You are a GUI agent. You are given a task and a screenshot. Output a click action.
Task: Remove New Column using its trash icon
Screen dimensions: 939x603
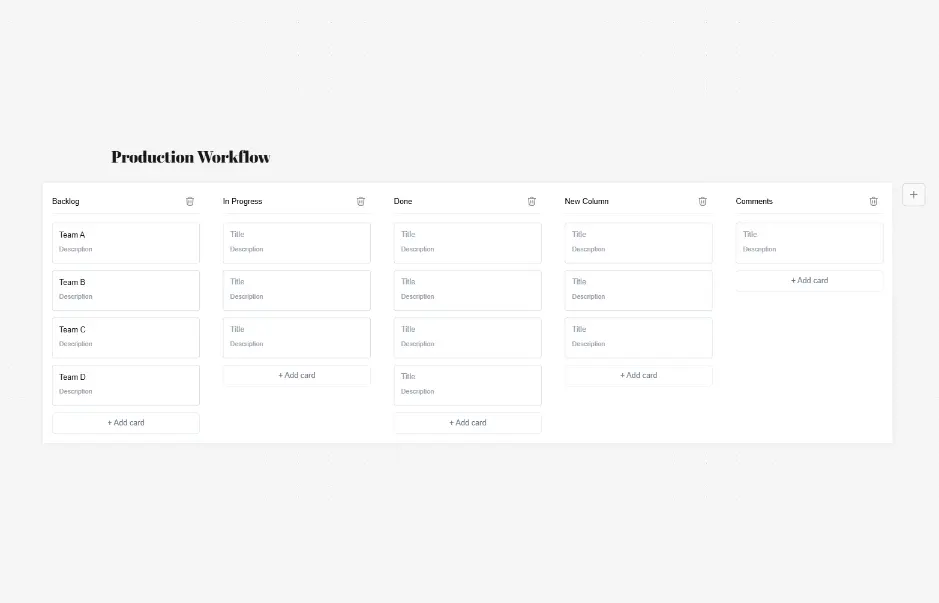click(702, 201)
